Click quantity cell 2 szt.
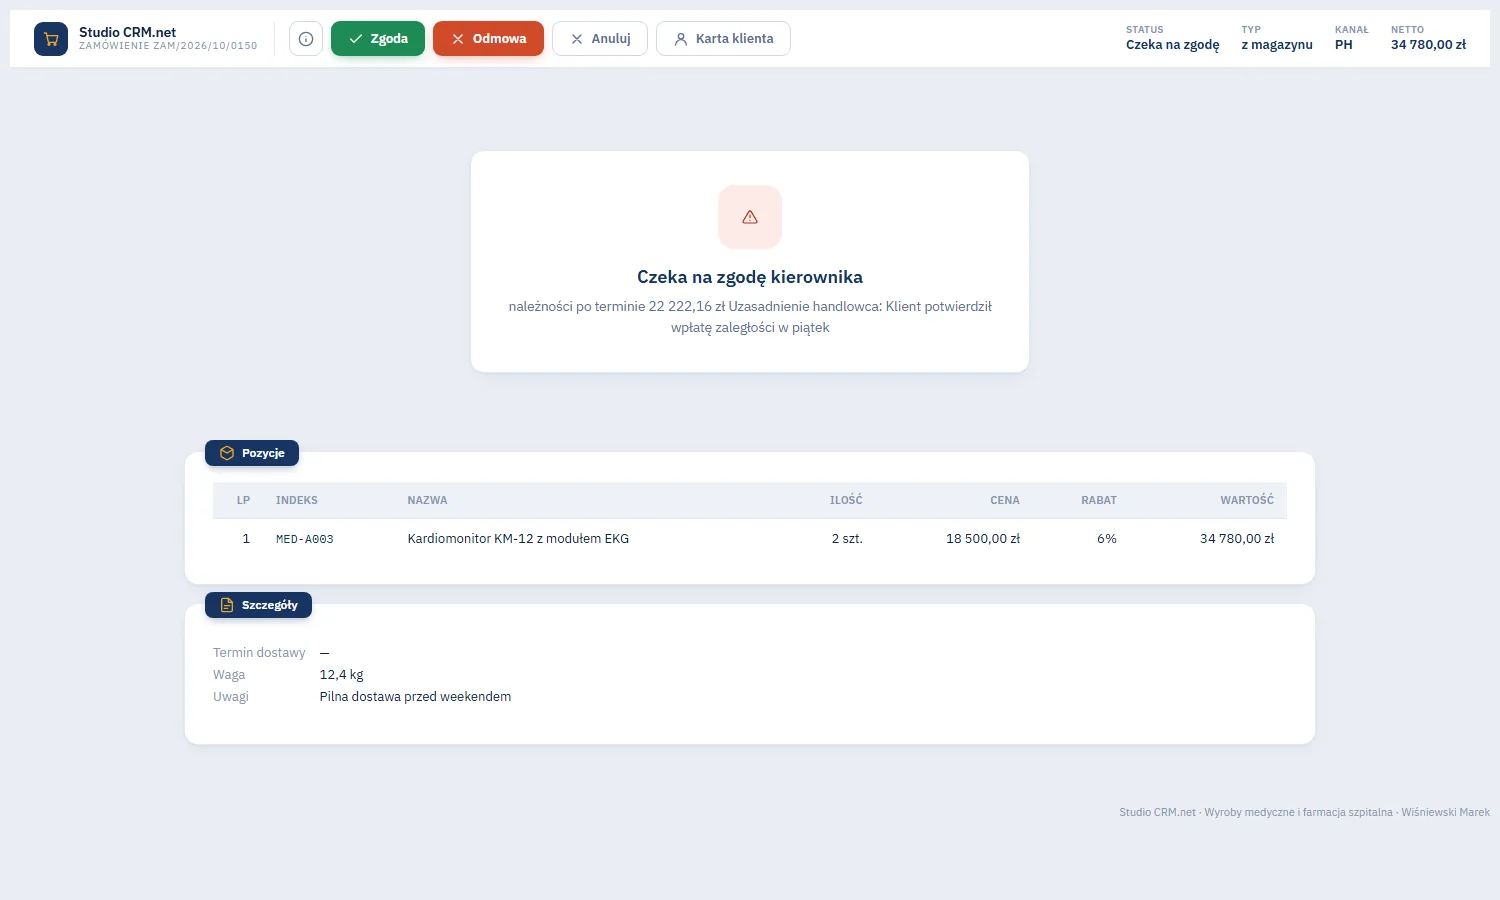This screenshot has height=900, width=1500. [x=847, y=539]
